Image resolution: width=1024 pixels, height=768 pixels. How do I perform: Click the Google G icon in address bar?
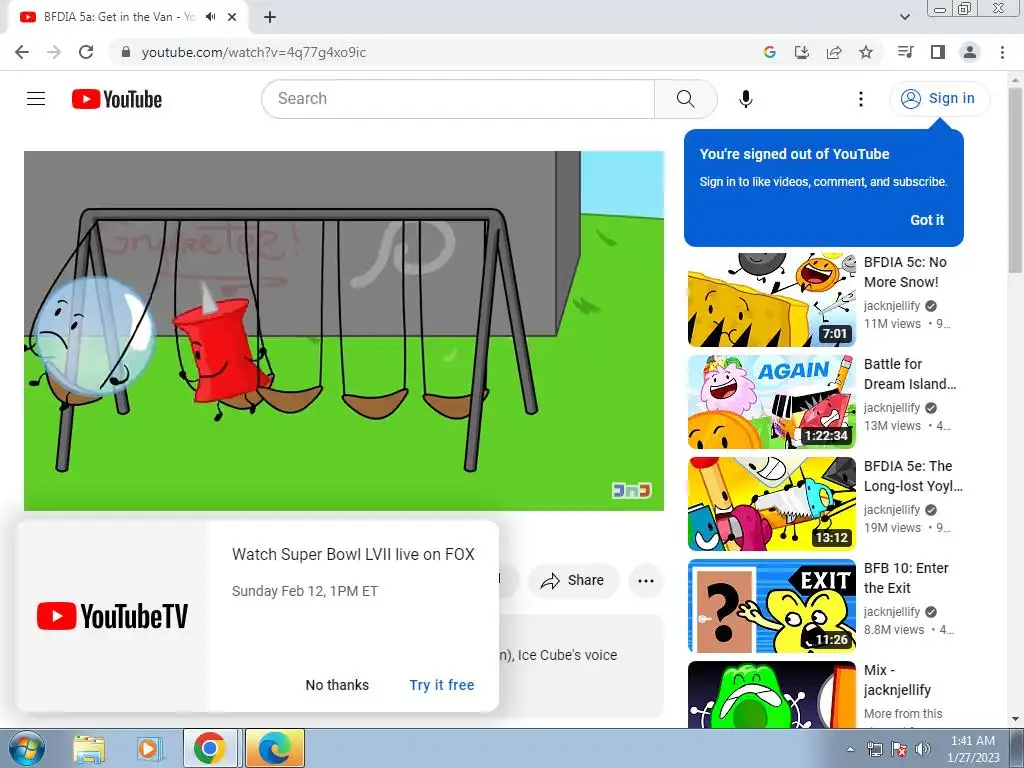pos(769,52)
